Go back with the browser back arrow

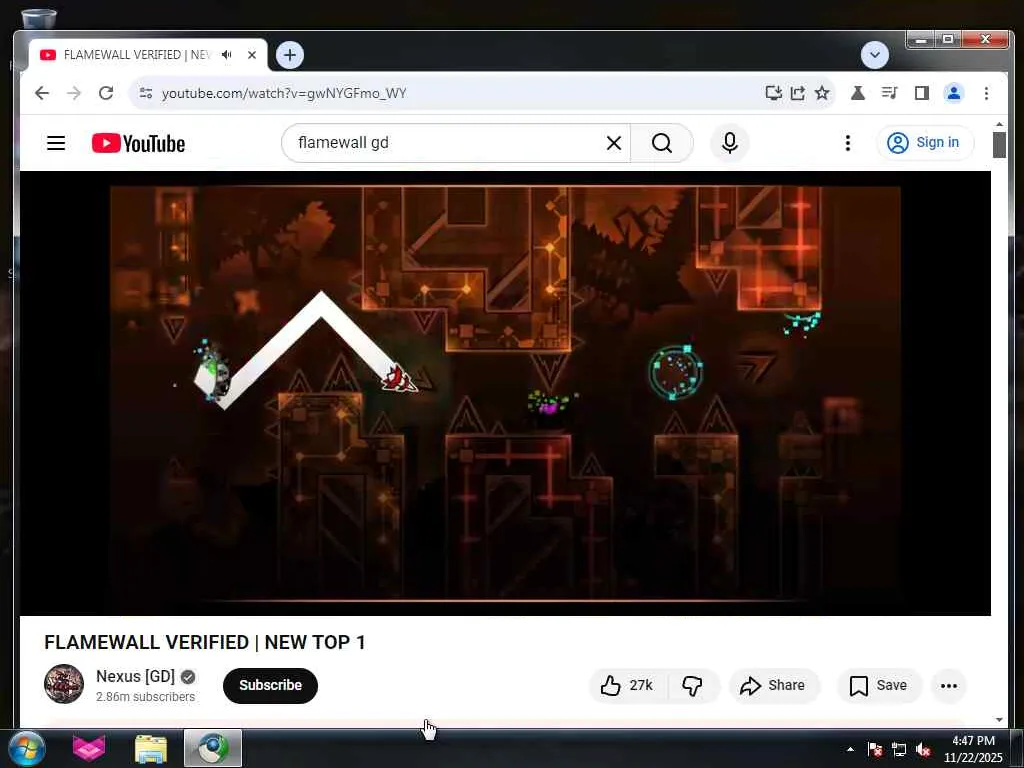point(42,93)
